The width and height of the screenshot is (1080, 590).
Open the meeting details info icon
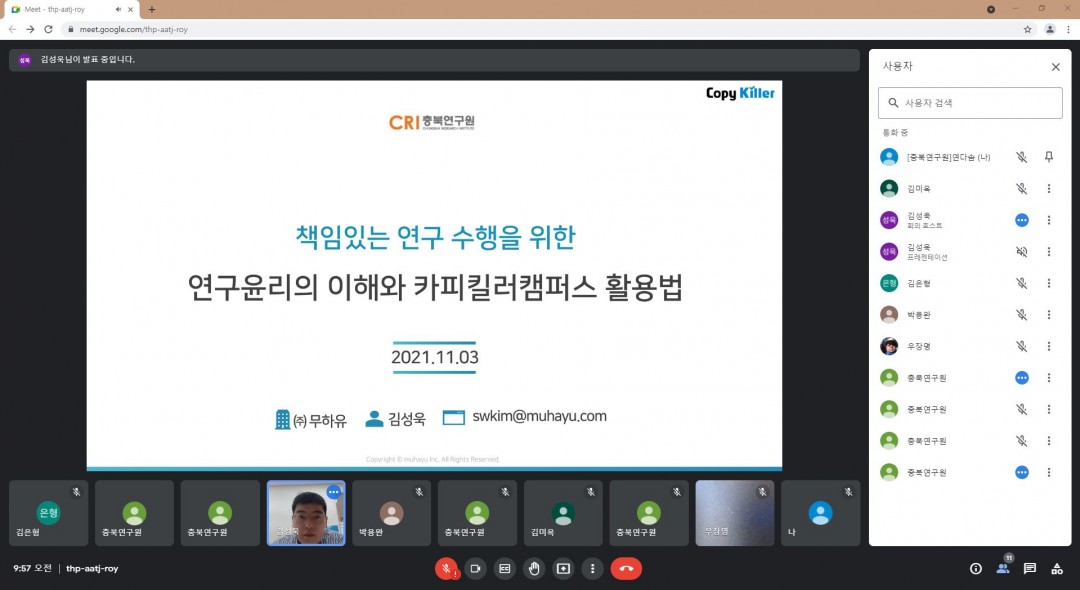coord(976,568)
